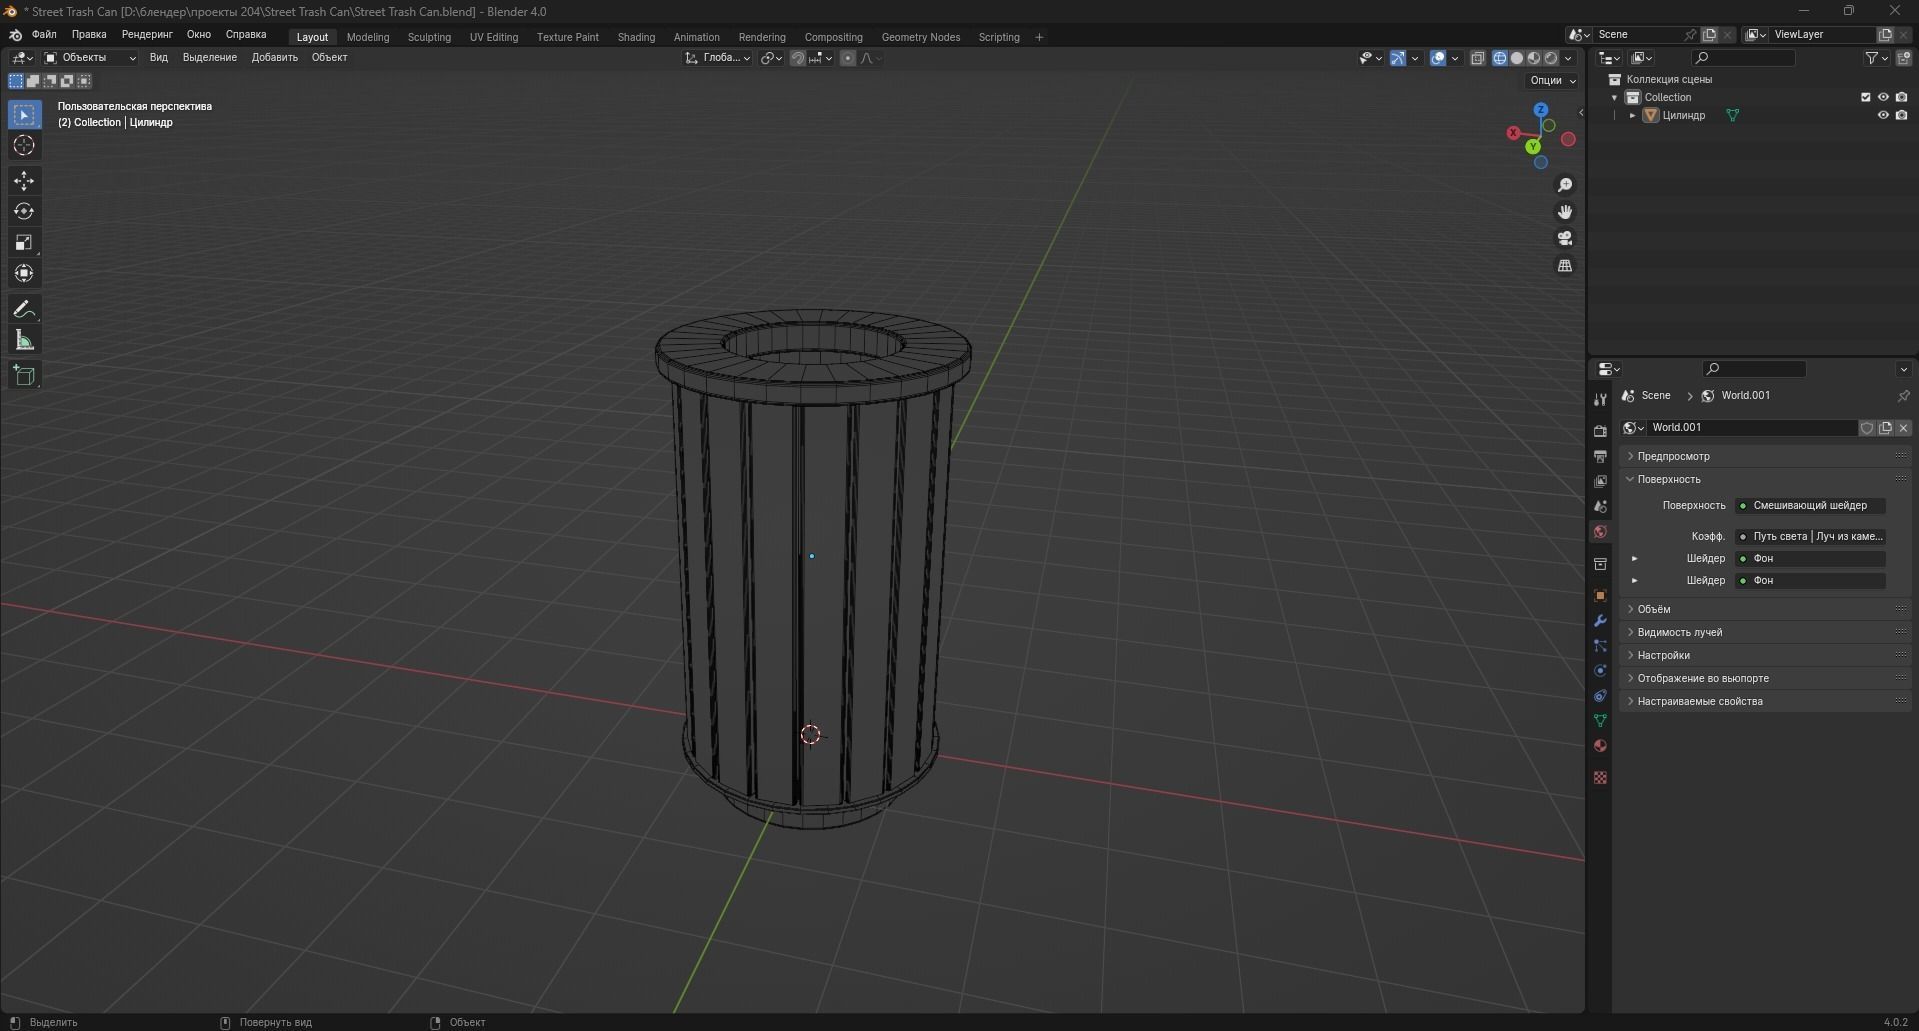Switch to the Shading workspace tab

636,37
